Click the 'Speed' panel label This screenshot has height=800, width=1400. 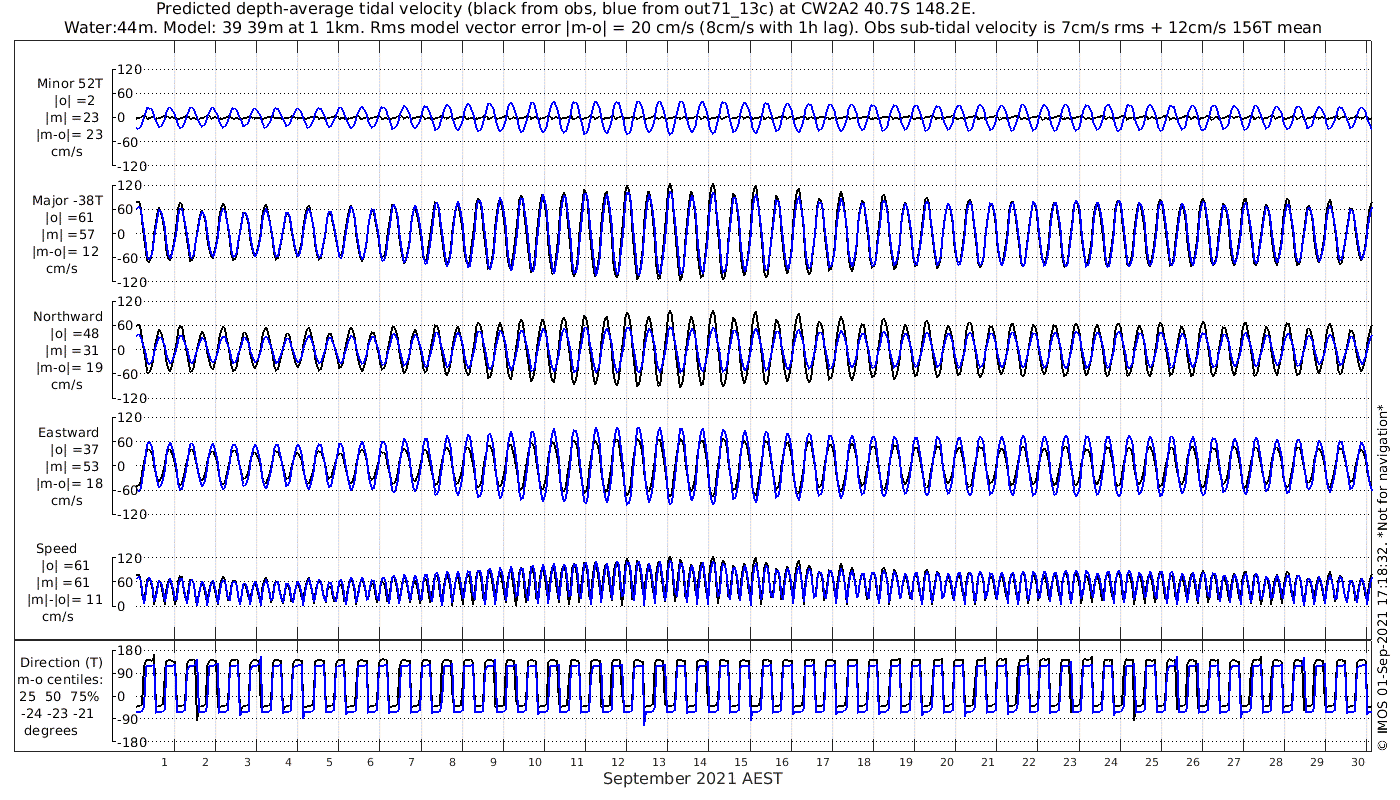pos(56,548)
